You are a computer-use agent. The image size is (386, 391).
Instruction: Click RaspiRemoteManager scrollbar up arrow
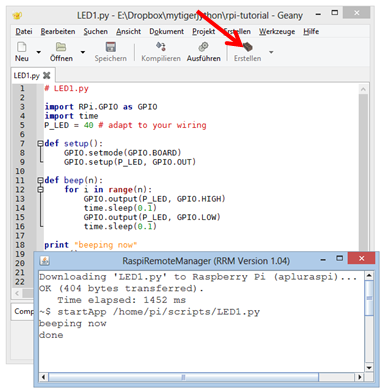click(x=369, y=275)
